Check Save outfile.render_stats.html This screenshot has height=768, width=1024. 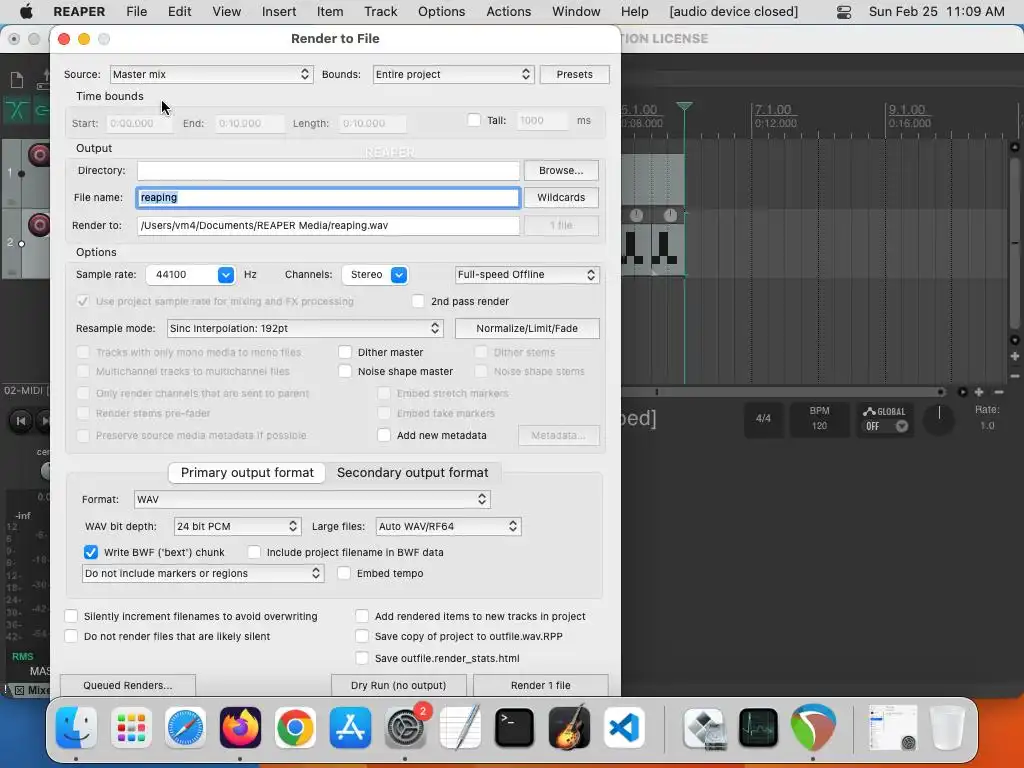point(362,658)
